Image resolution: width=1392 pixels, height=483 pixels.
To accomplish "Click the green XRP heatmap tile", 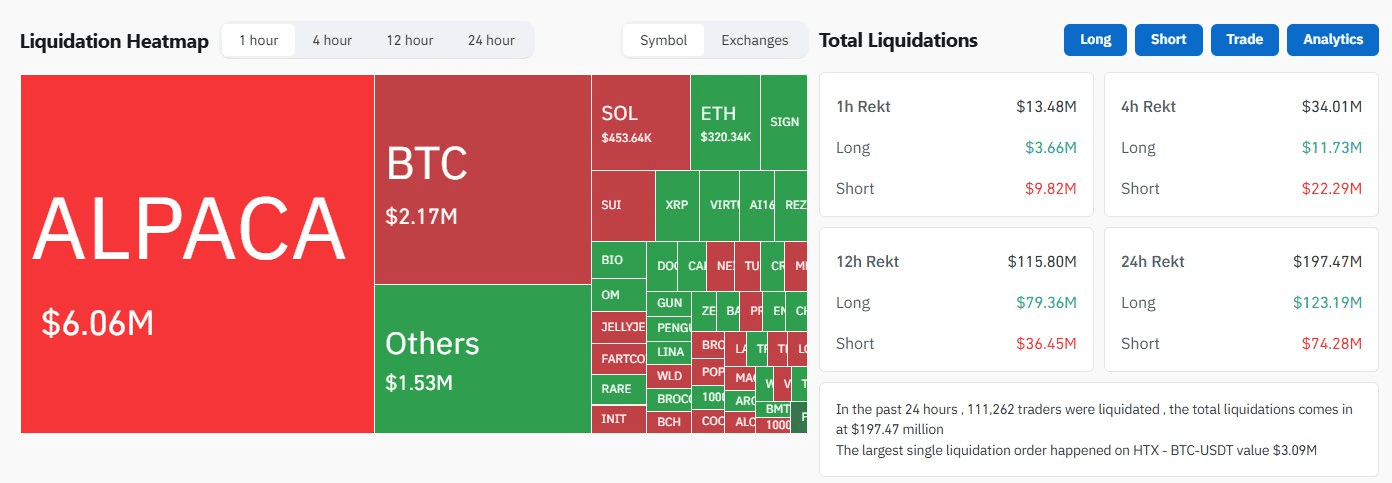I will (x=677, y=205).
